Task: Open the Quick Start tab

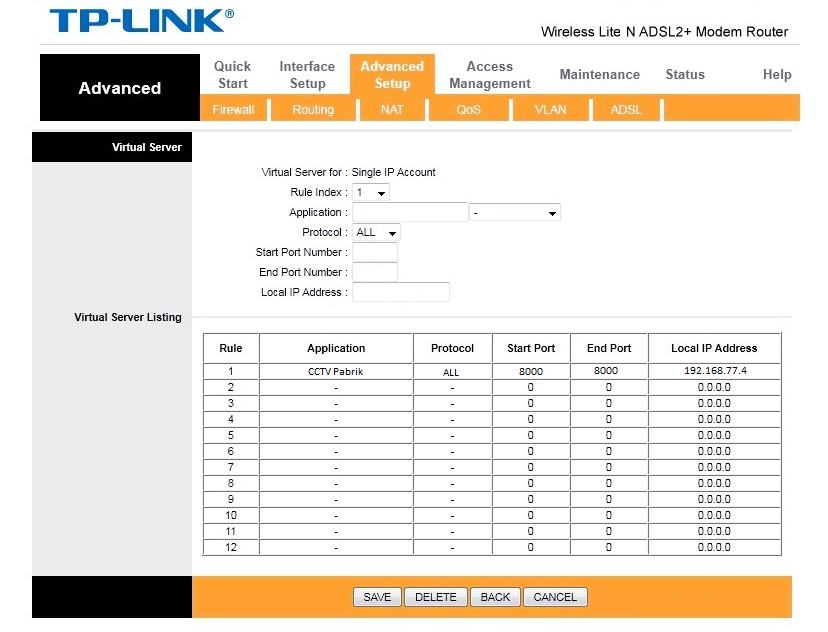Action: click(x=232, y=75)
